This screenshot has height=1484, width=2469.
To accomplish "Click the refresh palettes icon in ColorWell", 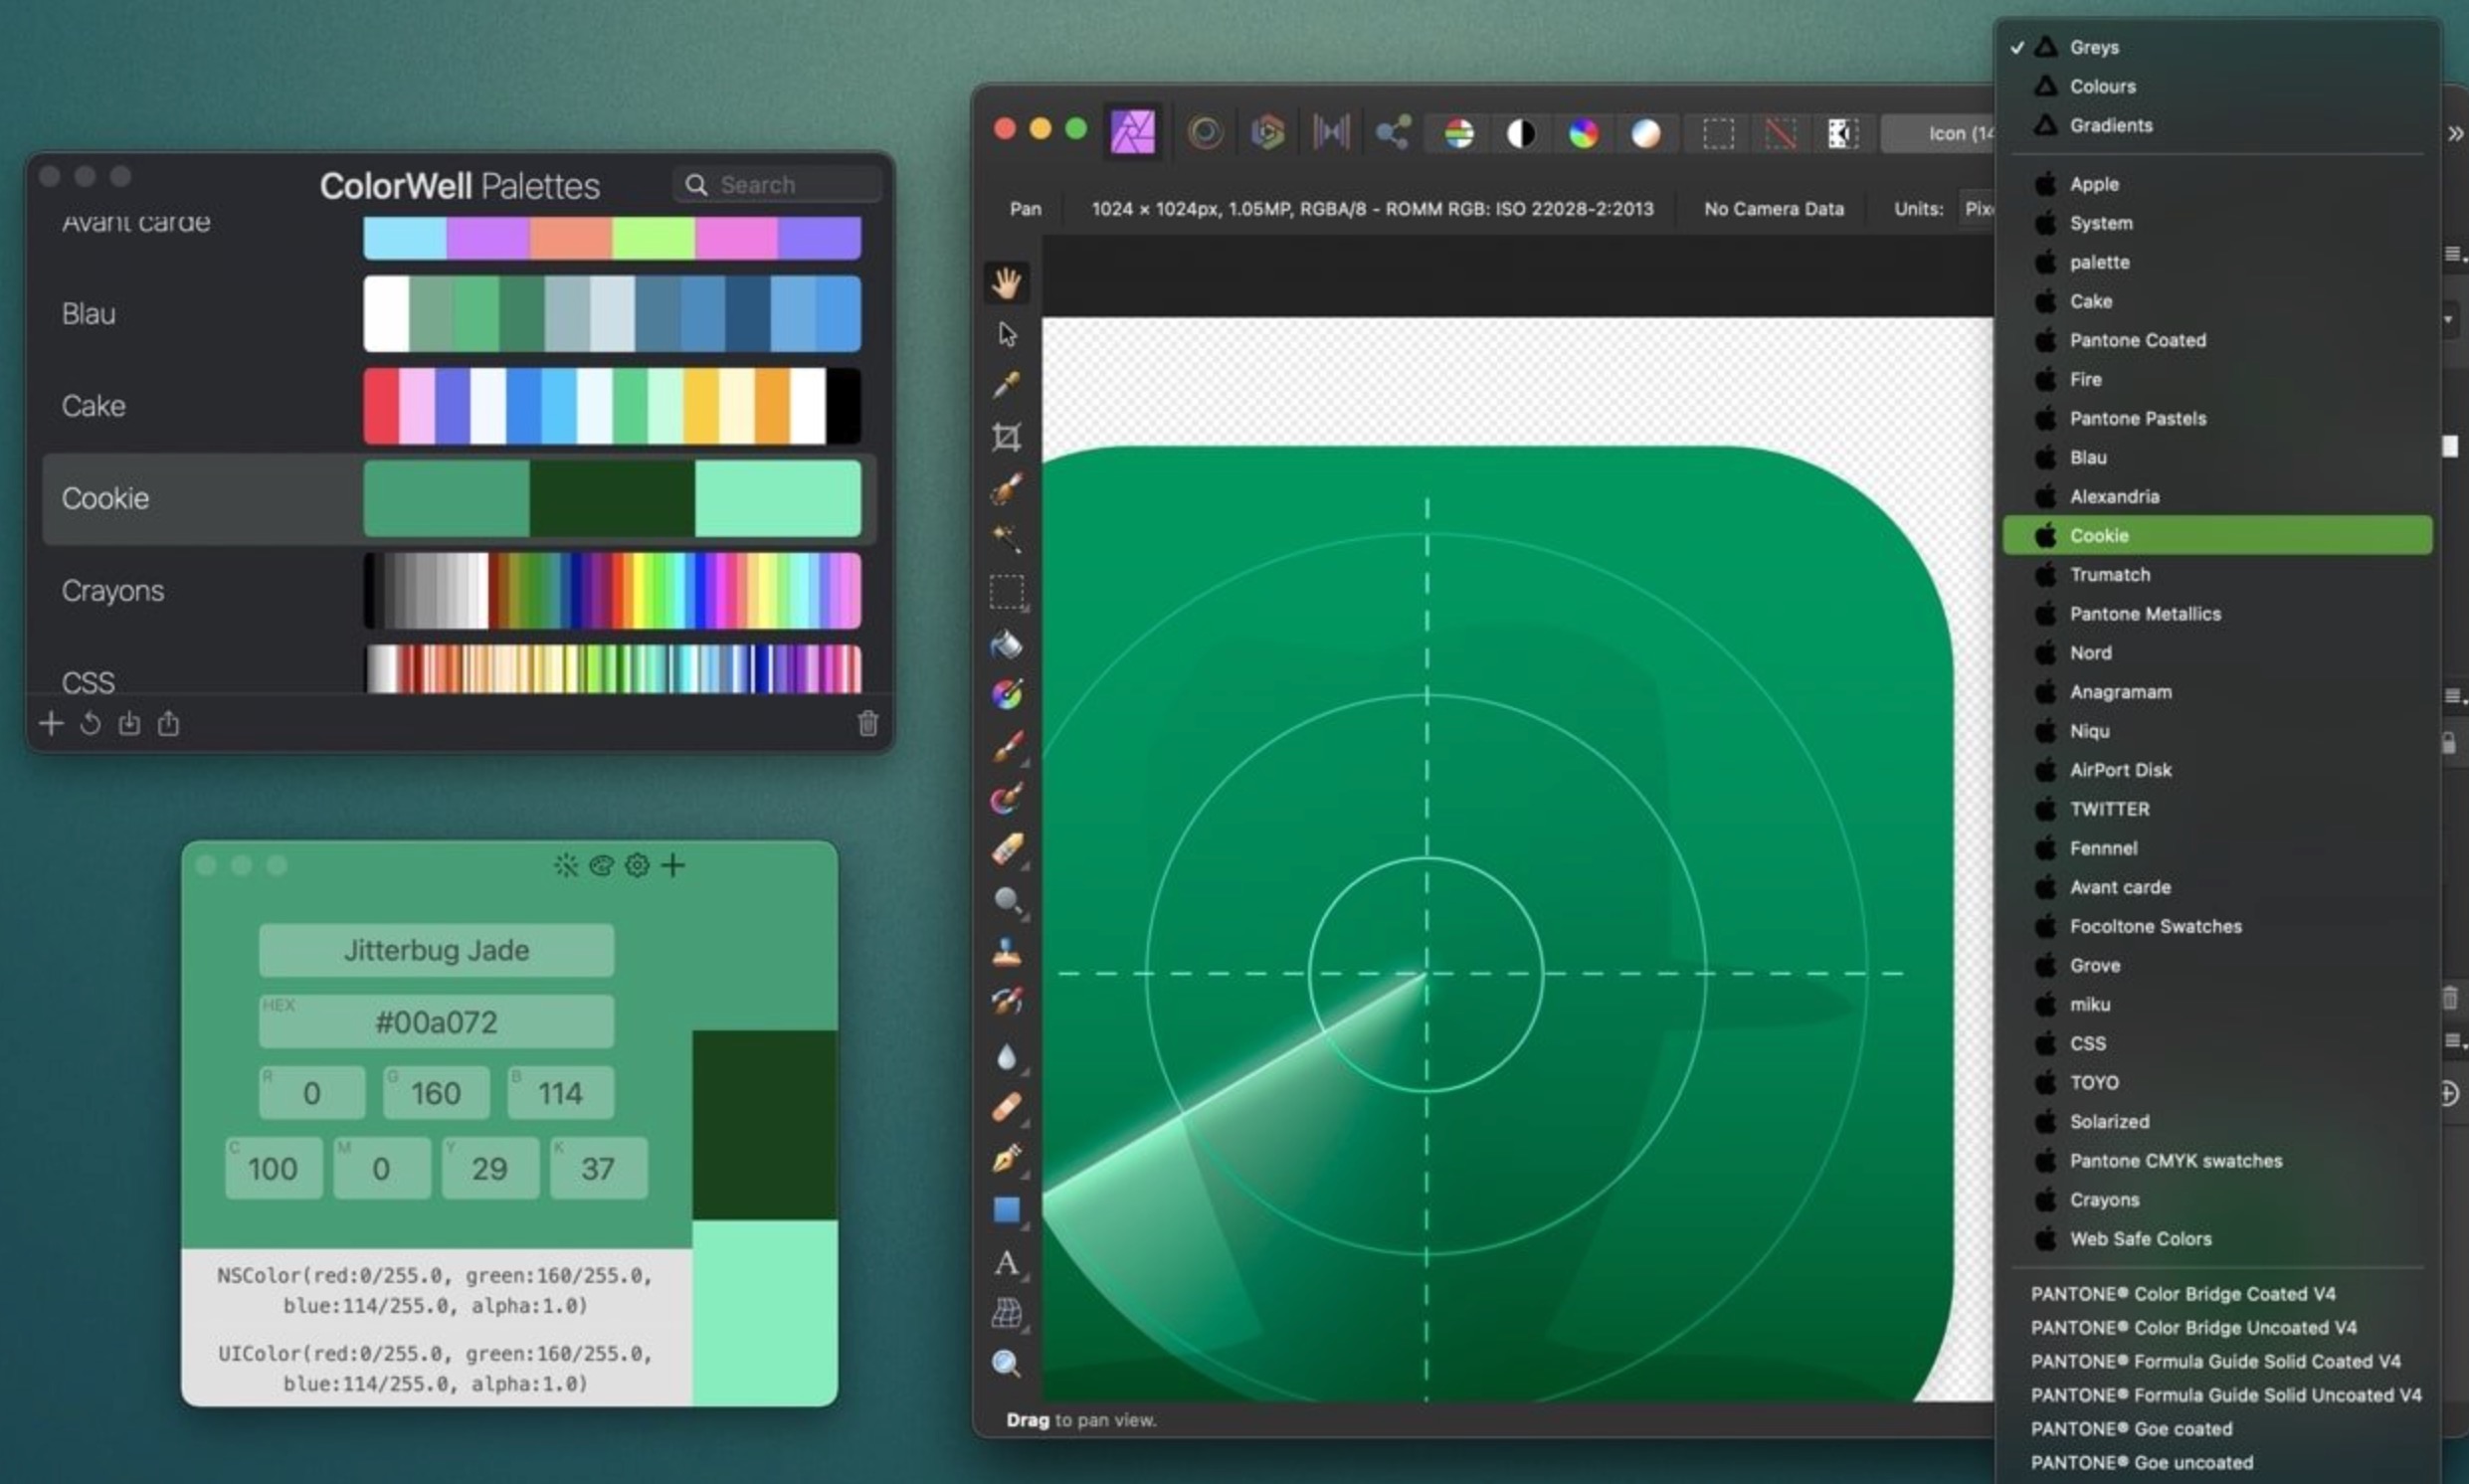I will (x=90, y=723).
